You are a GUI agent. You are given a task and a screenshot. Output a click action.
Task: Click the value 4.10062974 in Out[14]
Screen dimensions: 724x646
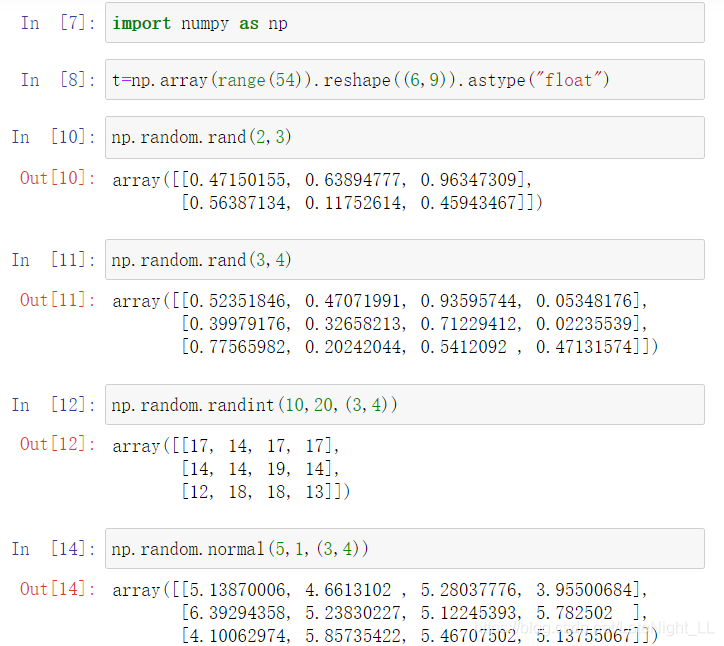[238, 636]
